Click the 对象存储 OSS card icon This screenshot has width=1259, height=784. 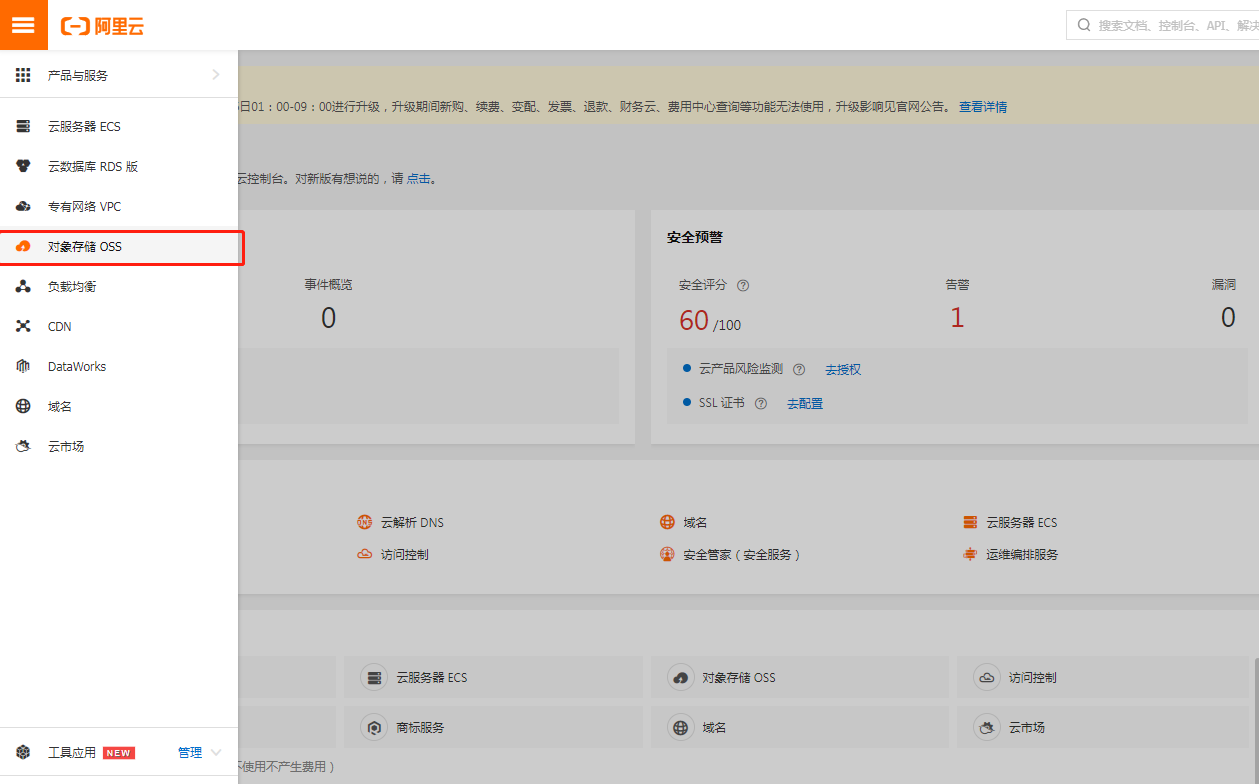point(681,678)
